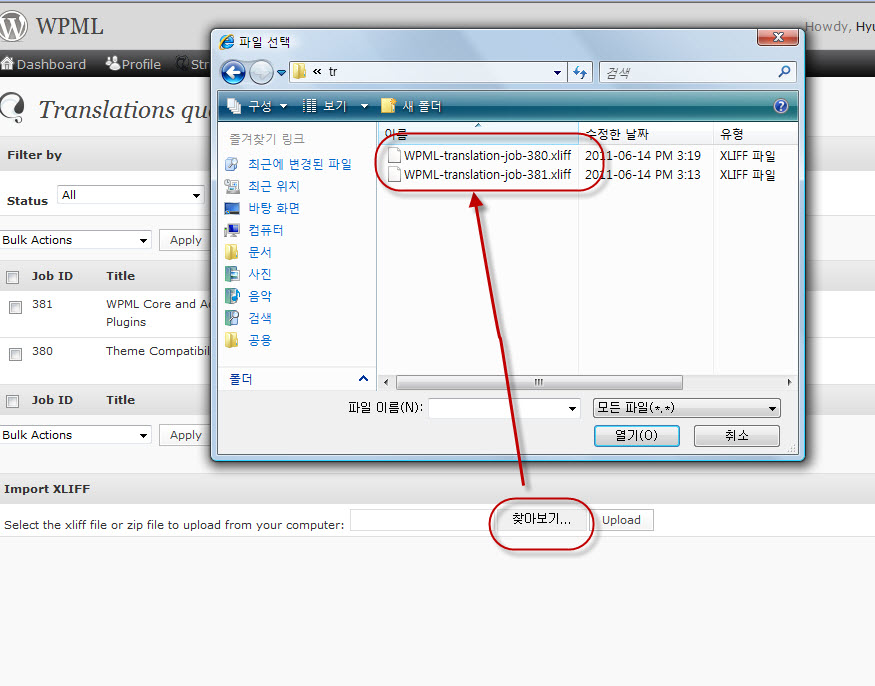Click the 새 폴더 new folder button

click(411, 106)
